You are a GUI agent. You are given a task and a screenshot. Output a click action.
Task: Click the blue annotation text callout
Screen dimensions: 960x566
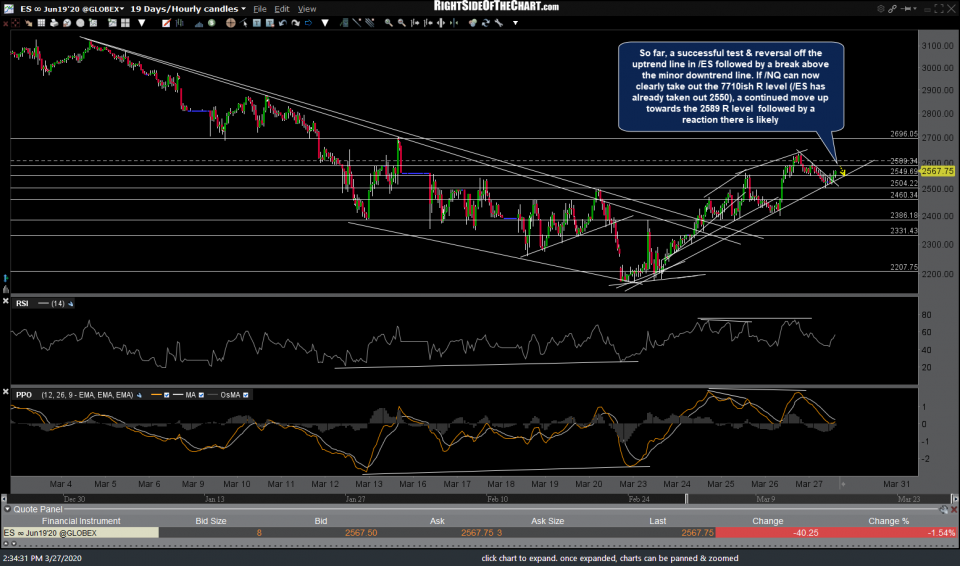[x=730, y=86]
